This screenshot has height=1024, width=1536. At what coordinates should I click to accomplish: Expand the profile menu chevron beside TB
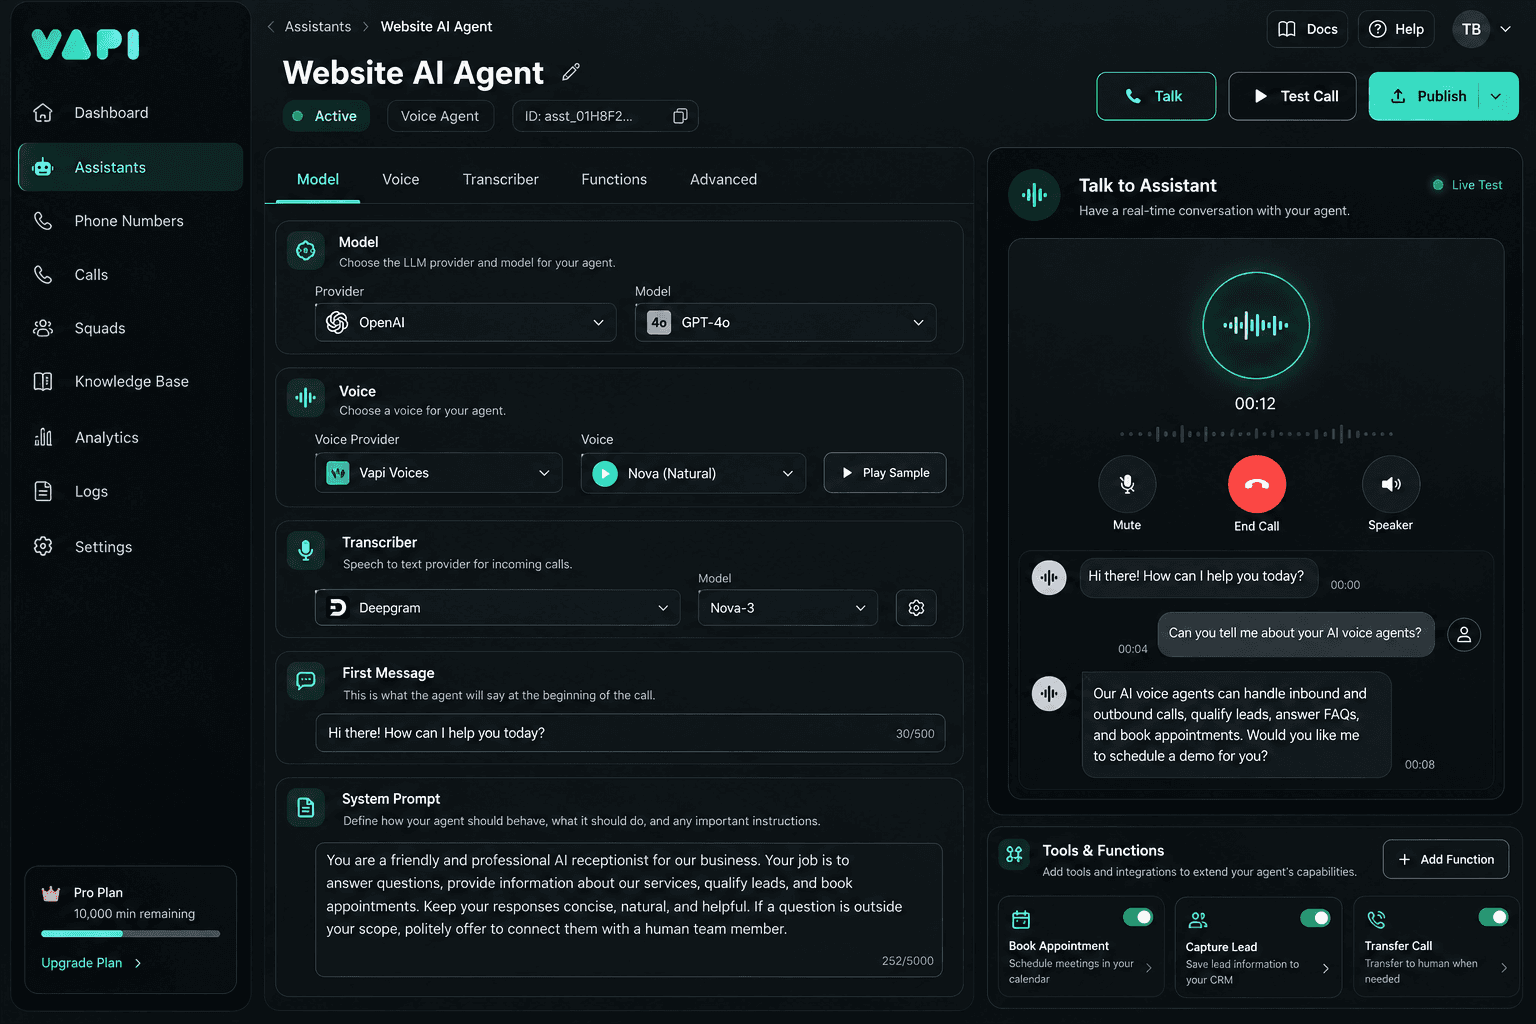pyautogui.click(x=1505, y=29)
